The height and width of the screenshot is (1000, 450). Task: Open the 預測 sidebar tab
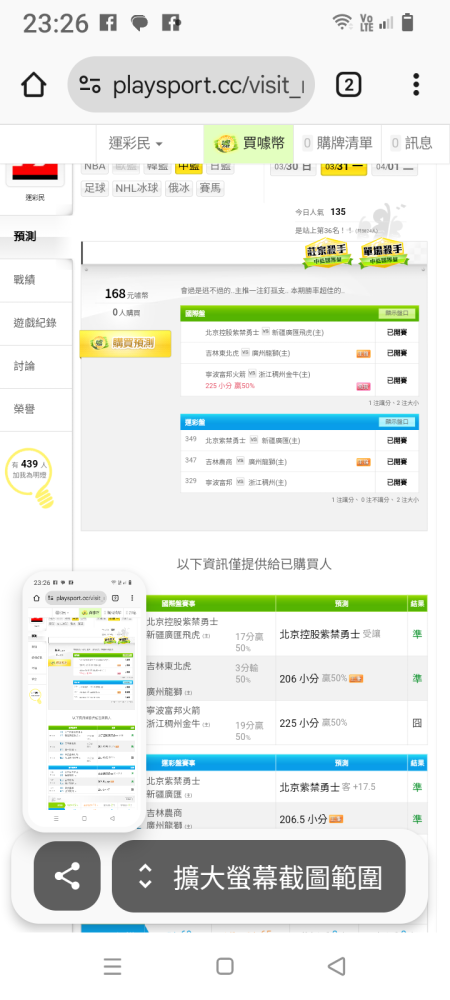(36, 237)
